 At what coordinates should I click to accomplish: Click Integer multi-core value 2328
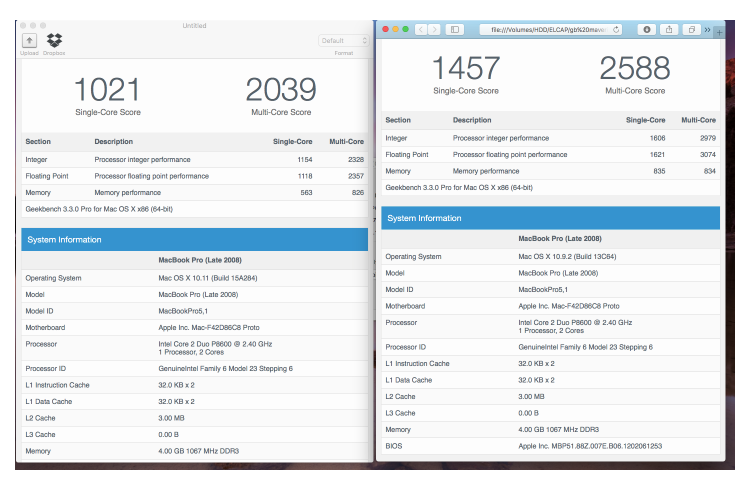point(356,159)
